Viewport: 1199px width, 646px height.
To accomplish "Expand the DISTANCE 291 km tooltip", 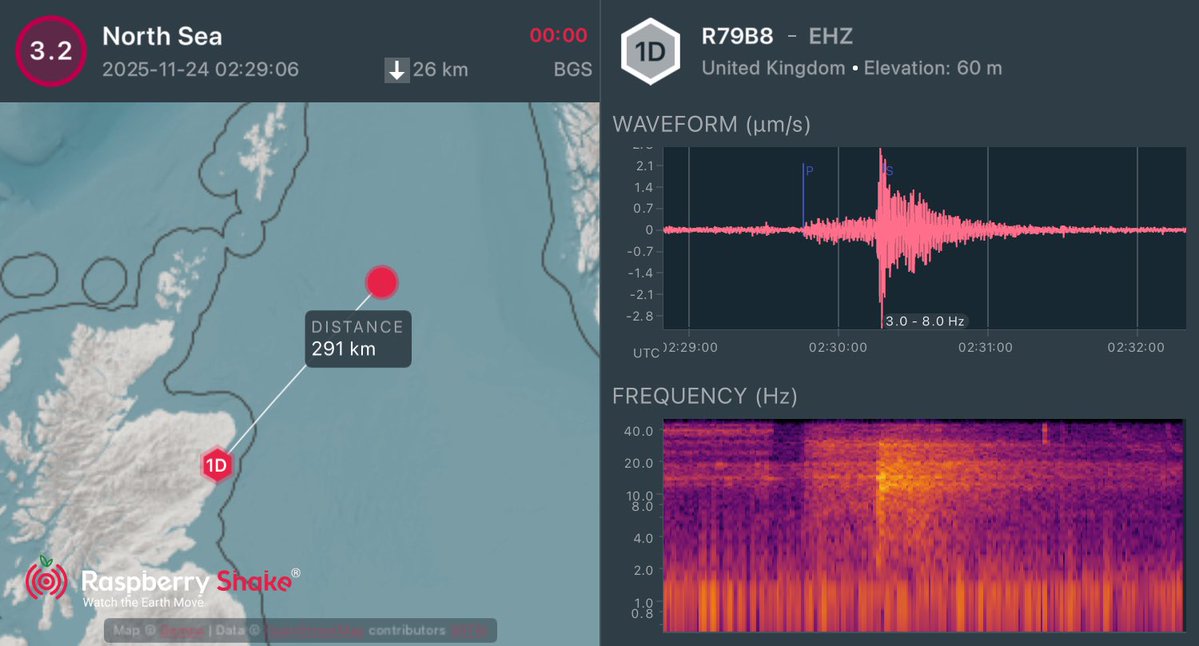I will pyautogui.click(x=357, y=339).
